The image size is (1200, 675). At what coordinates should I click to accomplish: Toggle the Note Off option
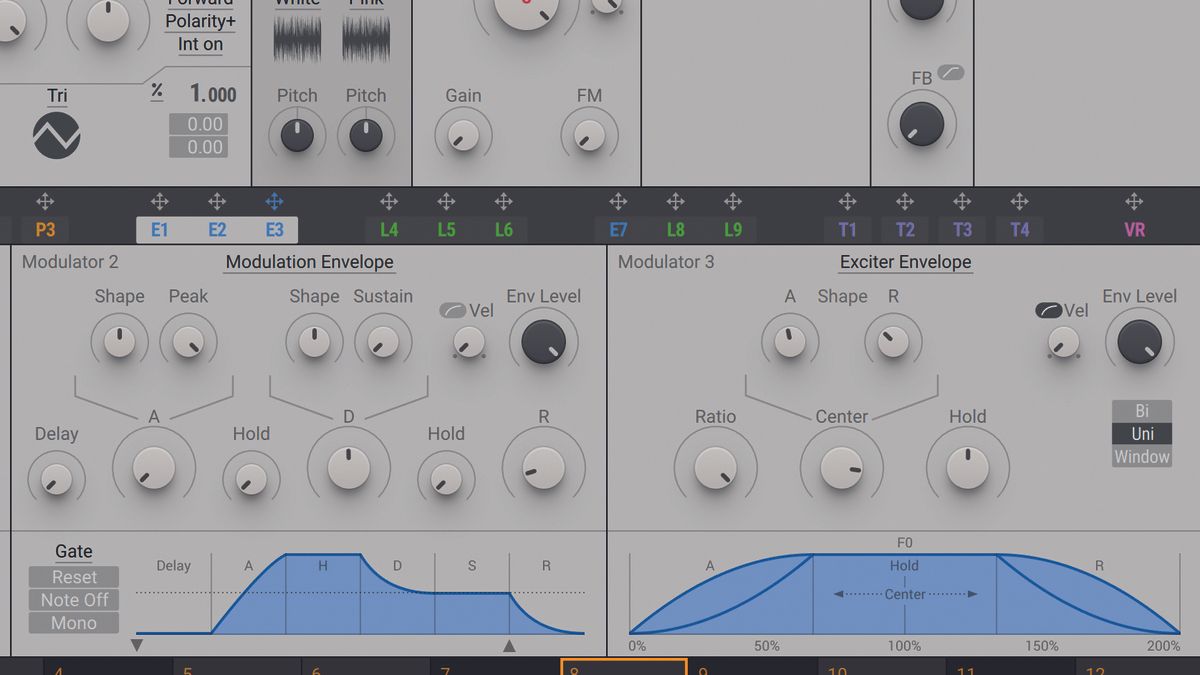point(74,600)
